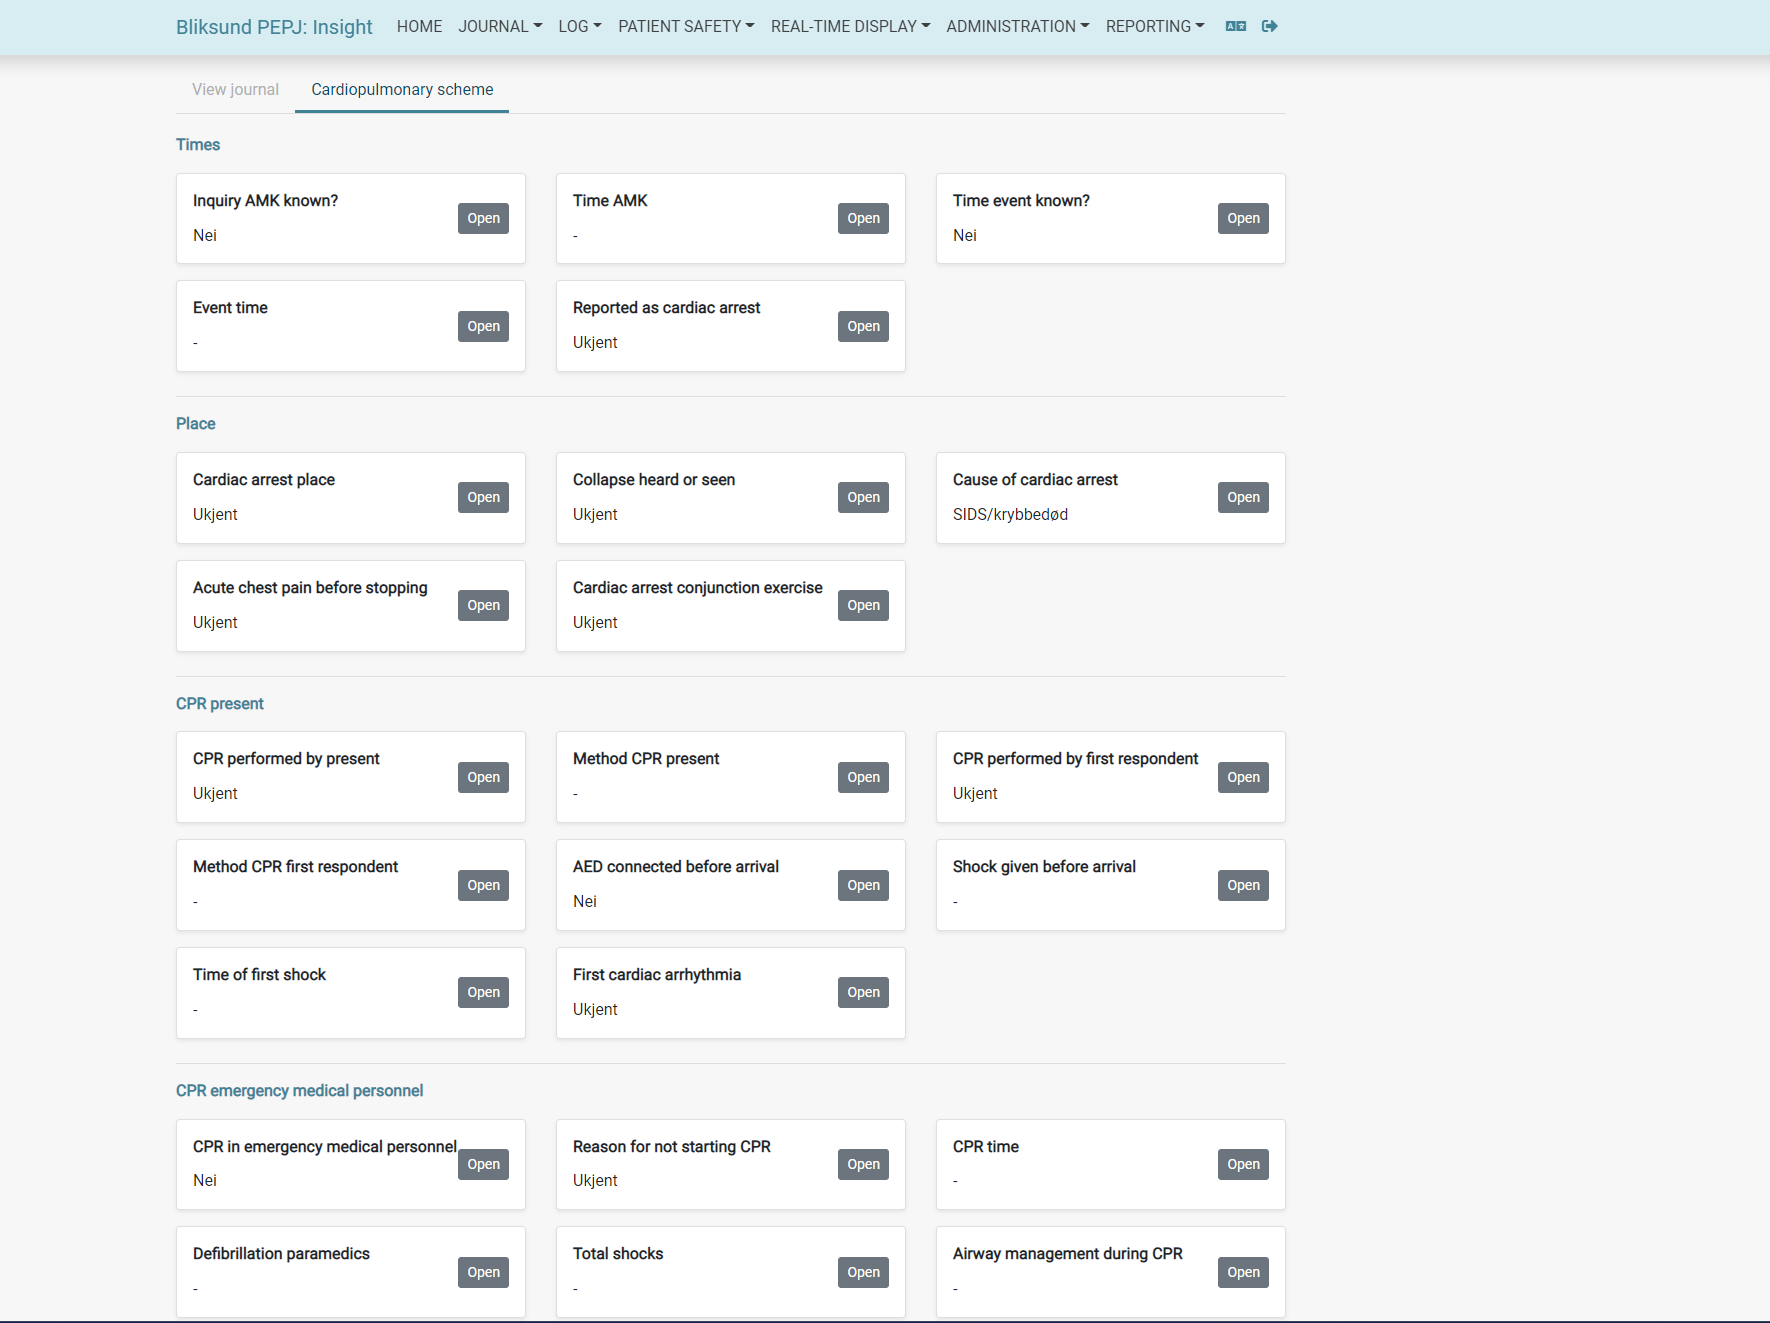Click the Times section heading
The image size is (1770, 1323).
tap(198, 144)
